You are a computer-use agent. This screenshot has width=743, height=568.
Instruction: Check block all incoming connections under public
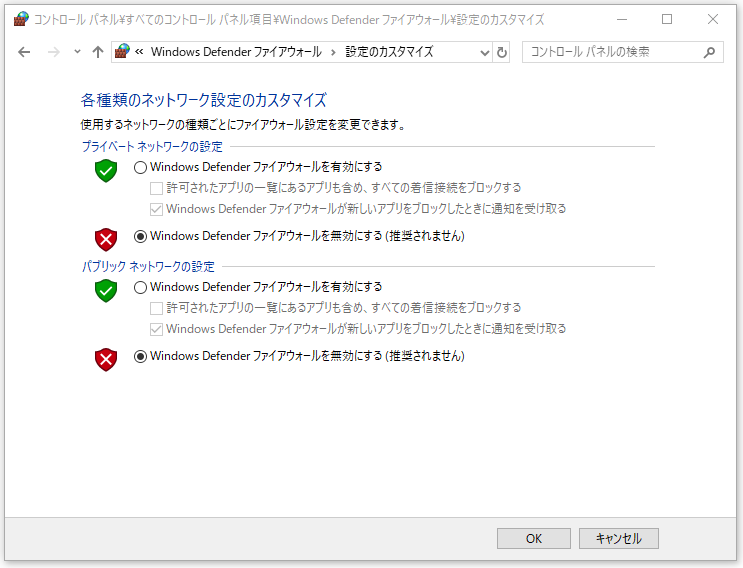click(156, 308)
